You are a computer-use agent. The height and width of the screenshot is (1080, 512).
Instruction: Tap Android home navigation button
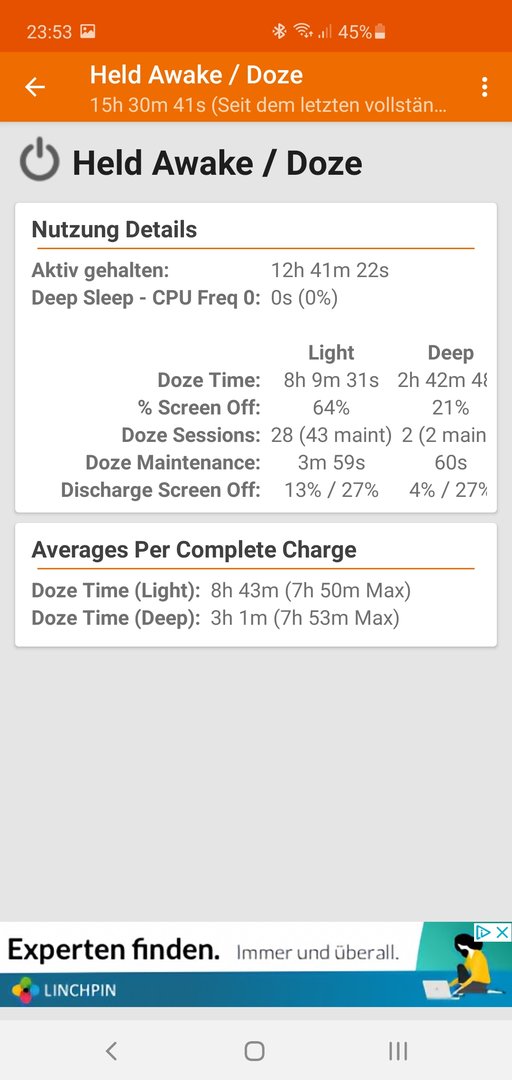[x=255, y=1050]
